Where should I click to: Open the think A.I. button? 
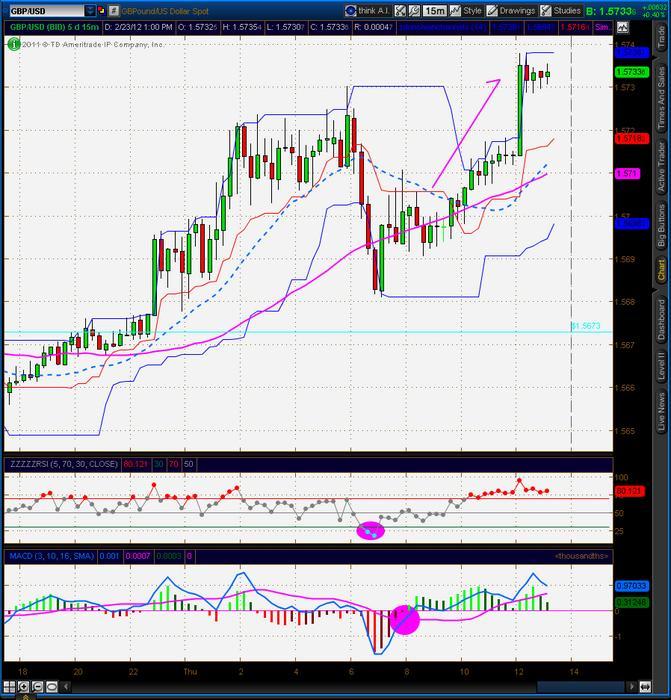pos(368,10)
